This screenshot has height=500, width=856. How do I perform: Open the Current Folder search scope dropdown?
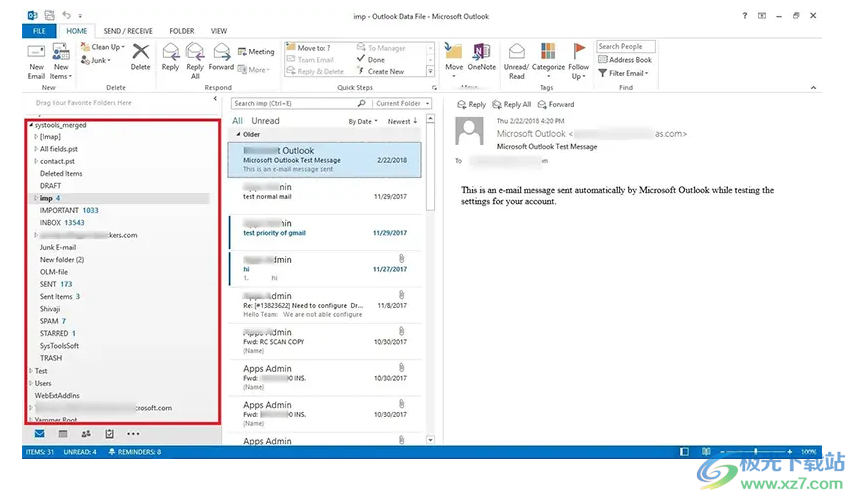tap(403, 104)
